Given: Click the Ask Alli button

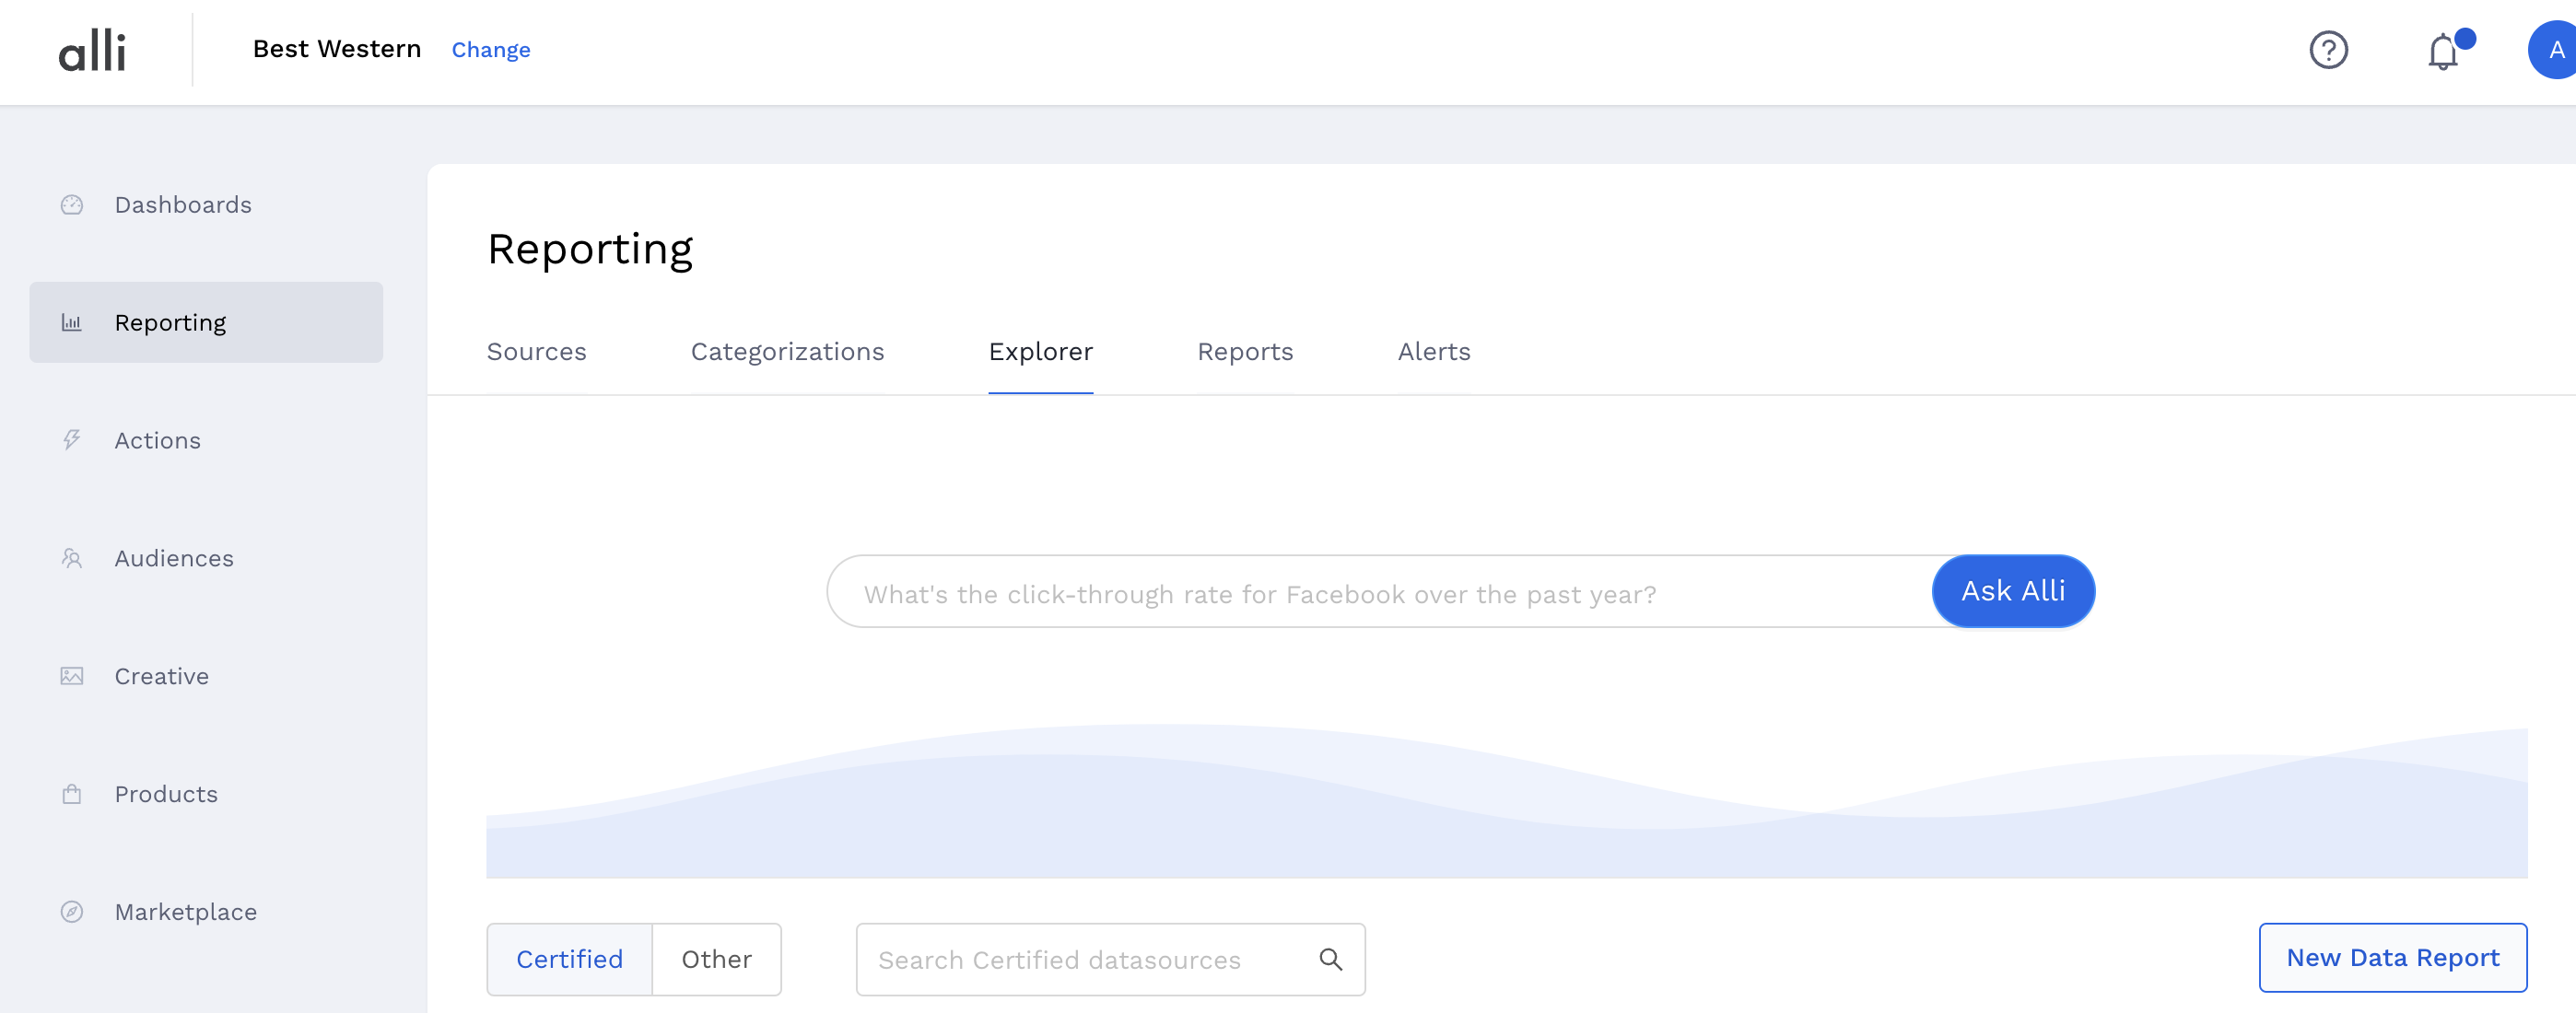Looking at the screenshot, I should pos(2013,592).
